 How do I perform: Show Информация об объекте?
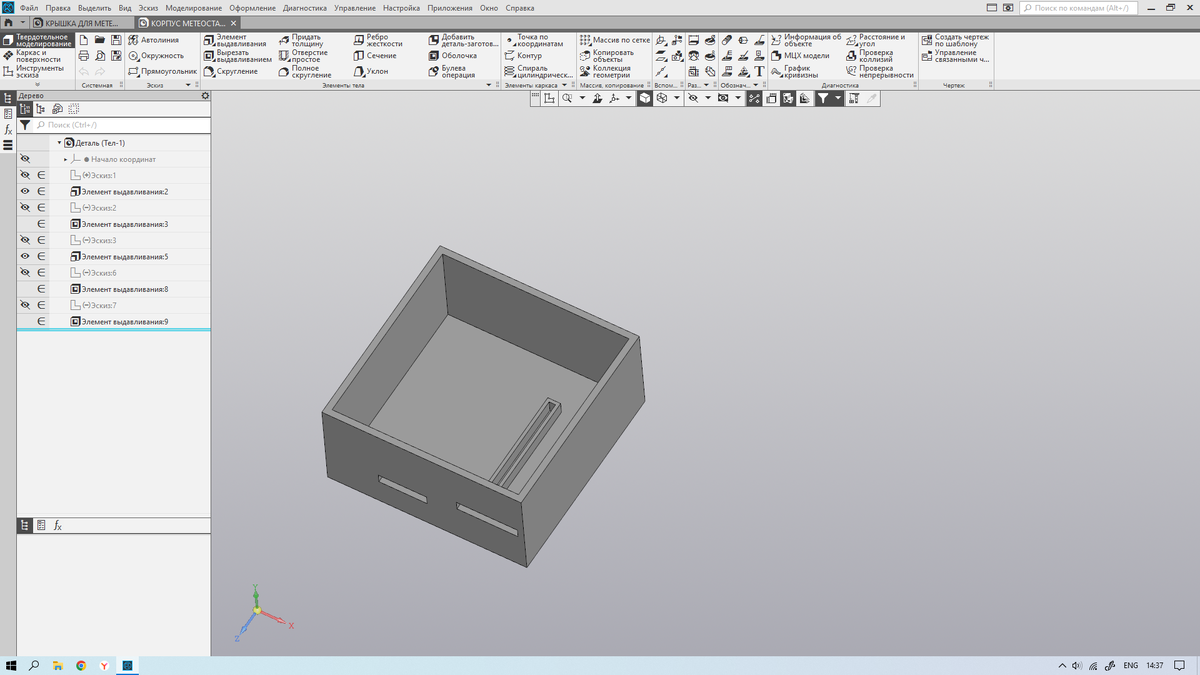point(805,40)
